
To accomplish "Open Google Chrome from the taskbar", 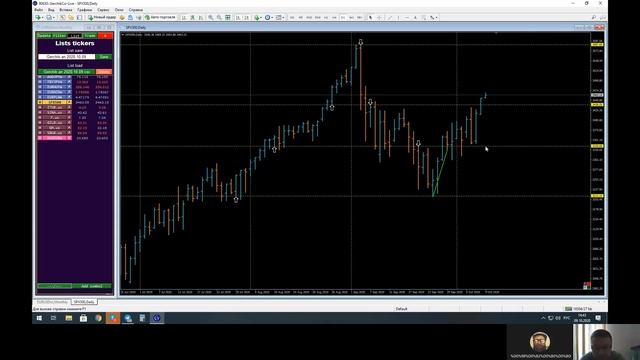I will tap(98, 318).
